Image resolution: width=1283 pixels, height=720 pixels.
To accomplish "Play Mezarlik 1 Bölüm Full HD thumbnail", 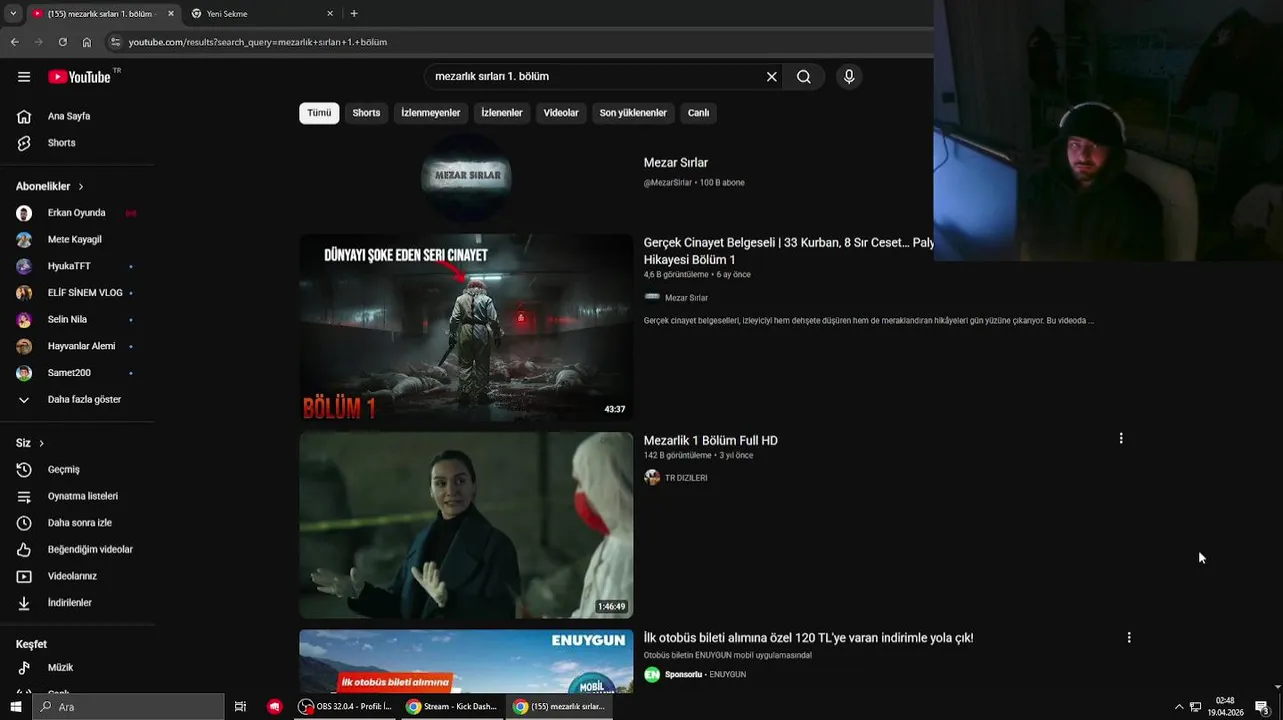I will pyautogui.click(x=466, y=525).
